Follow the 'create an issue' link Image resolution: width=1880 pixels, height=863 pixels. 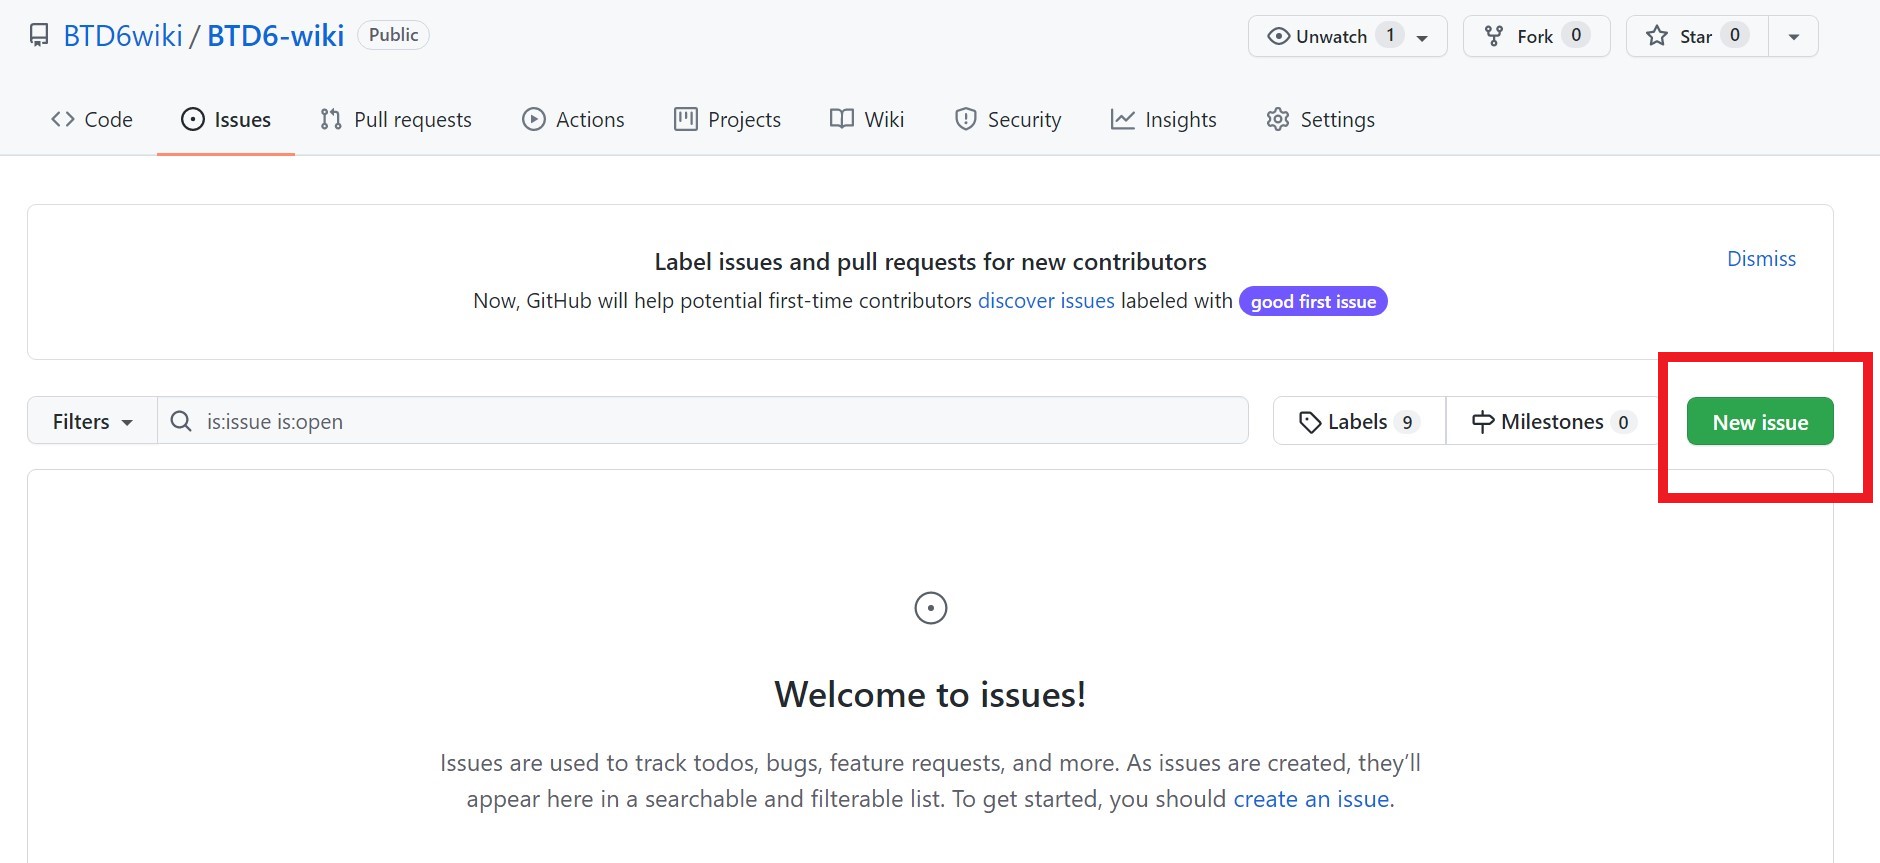point(1311,799)
